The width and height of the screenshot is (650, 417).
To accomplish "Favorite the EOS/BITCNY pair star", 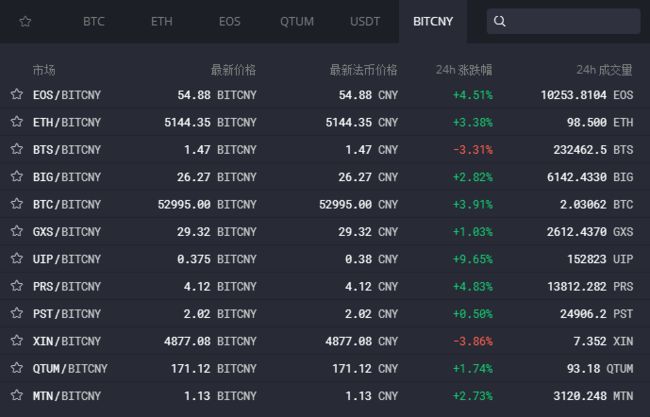I will click(17, 94).
